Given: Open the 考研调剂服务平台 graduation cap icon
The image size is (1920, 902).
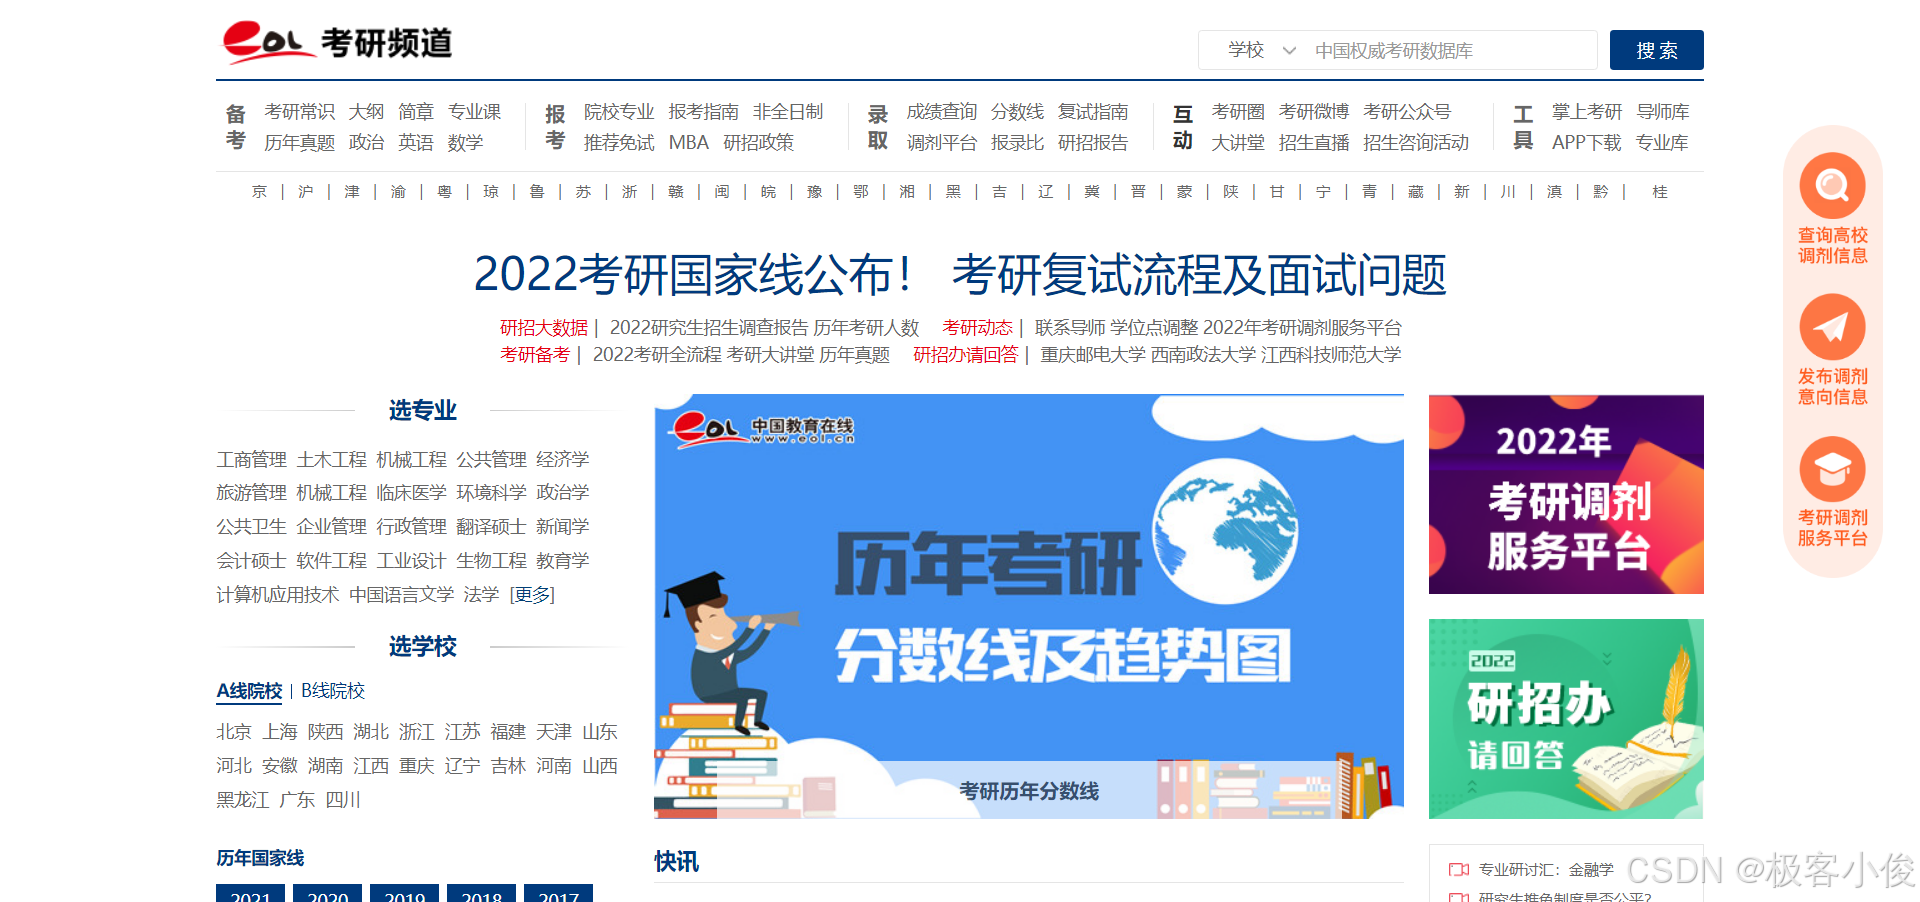Looking at the screenshot, I should (1832, 468).
